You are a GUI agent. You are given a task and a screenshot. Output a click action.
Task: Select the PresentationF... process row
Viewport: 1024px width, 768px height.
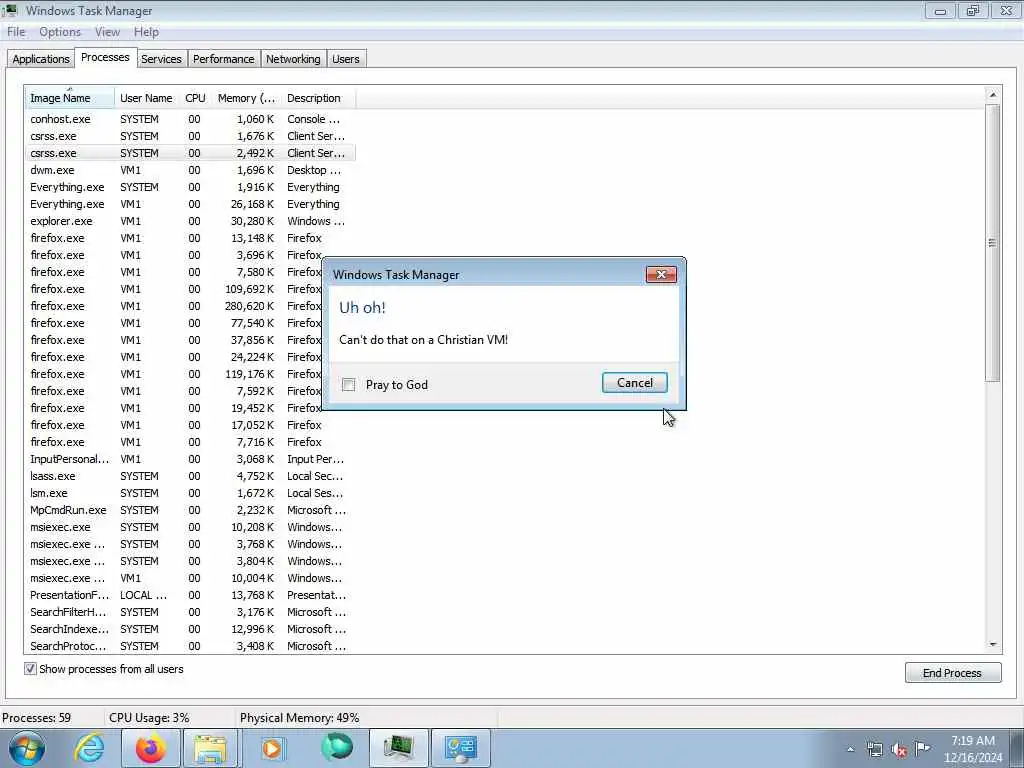click(x=191, y=595)
